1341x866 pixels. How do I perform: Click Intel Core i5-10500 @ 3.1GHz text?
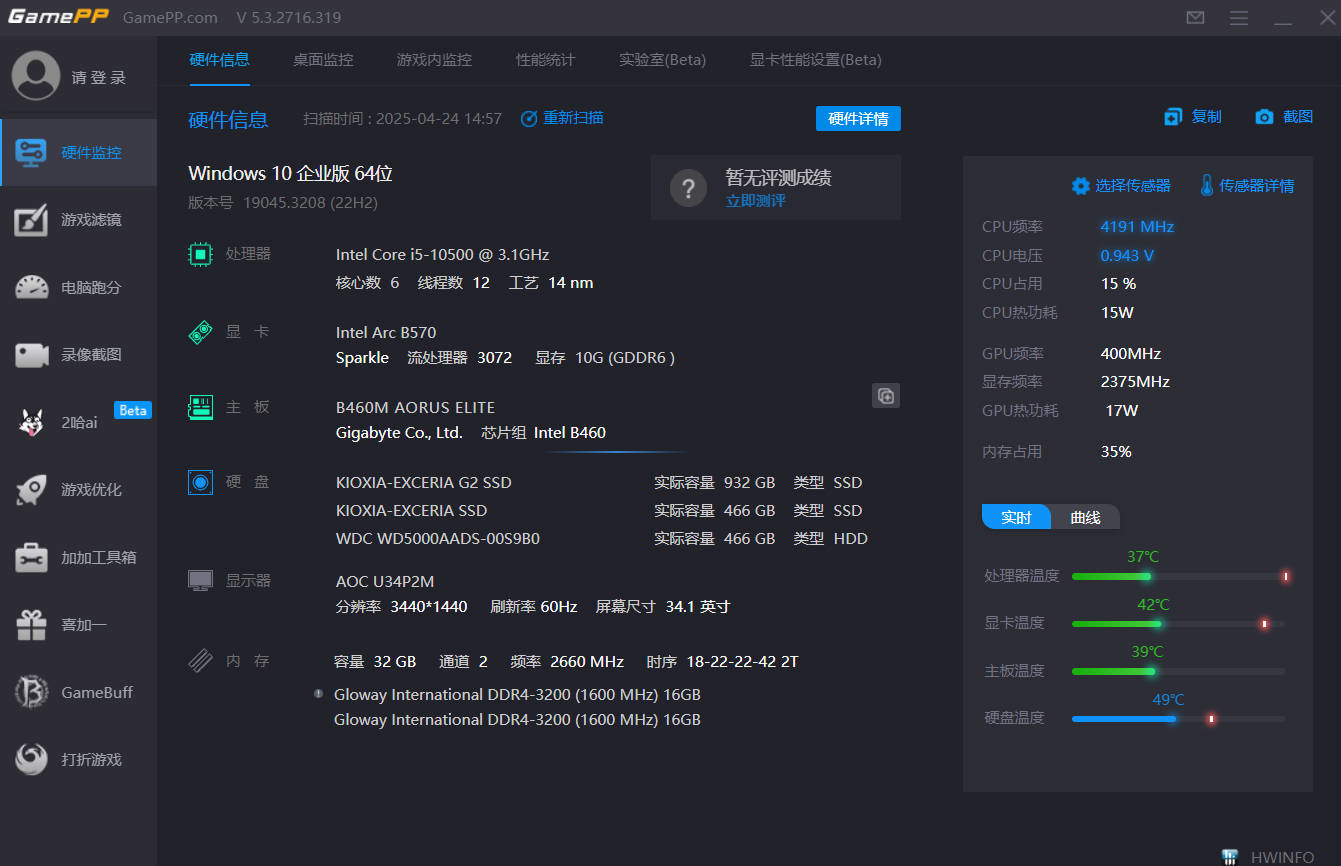coord(442,254)
